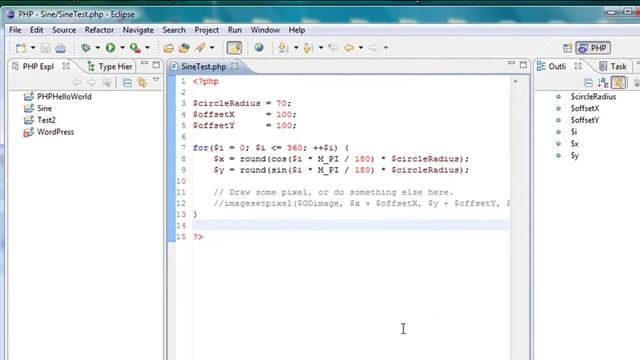Open the Help menu
This screenshot has height=360, width=640.
pos(297,30)
